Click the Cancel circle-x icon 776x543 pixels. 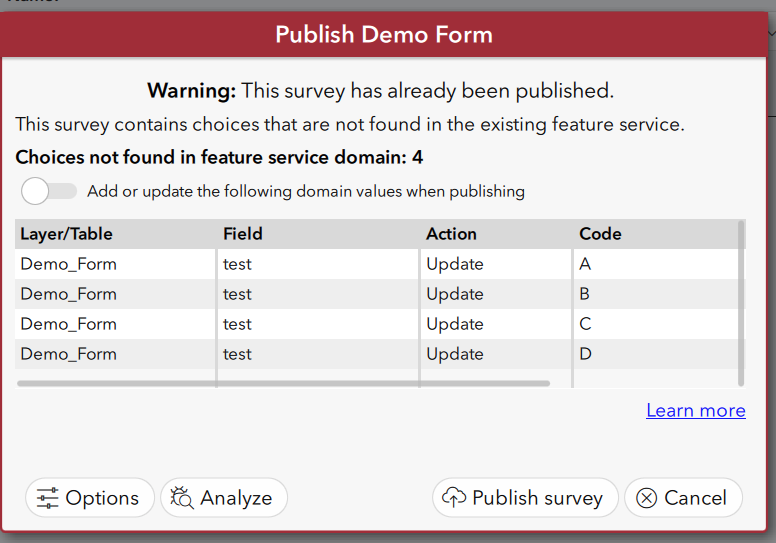pos(647,498)
